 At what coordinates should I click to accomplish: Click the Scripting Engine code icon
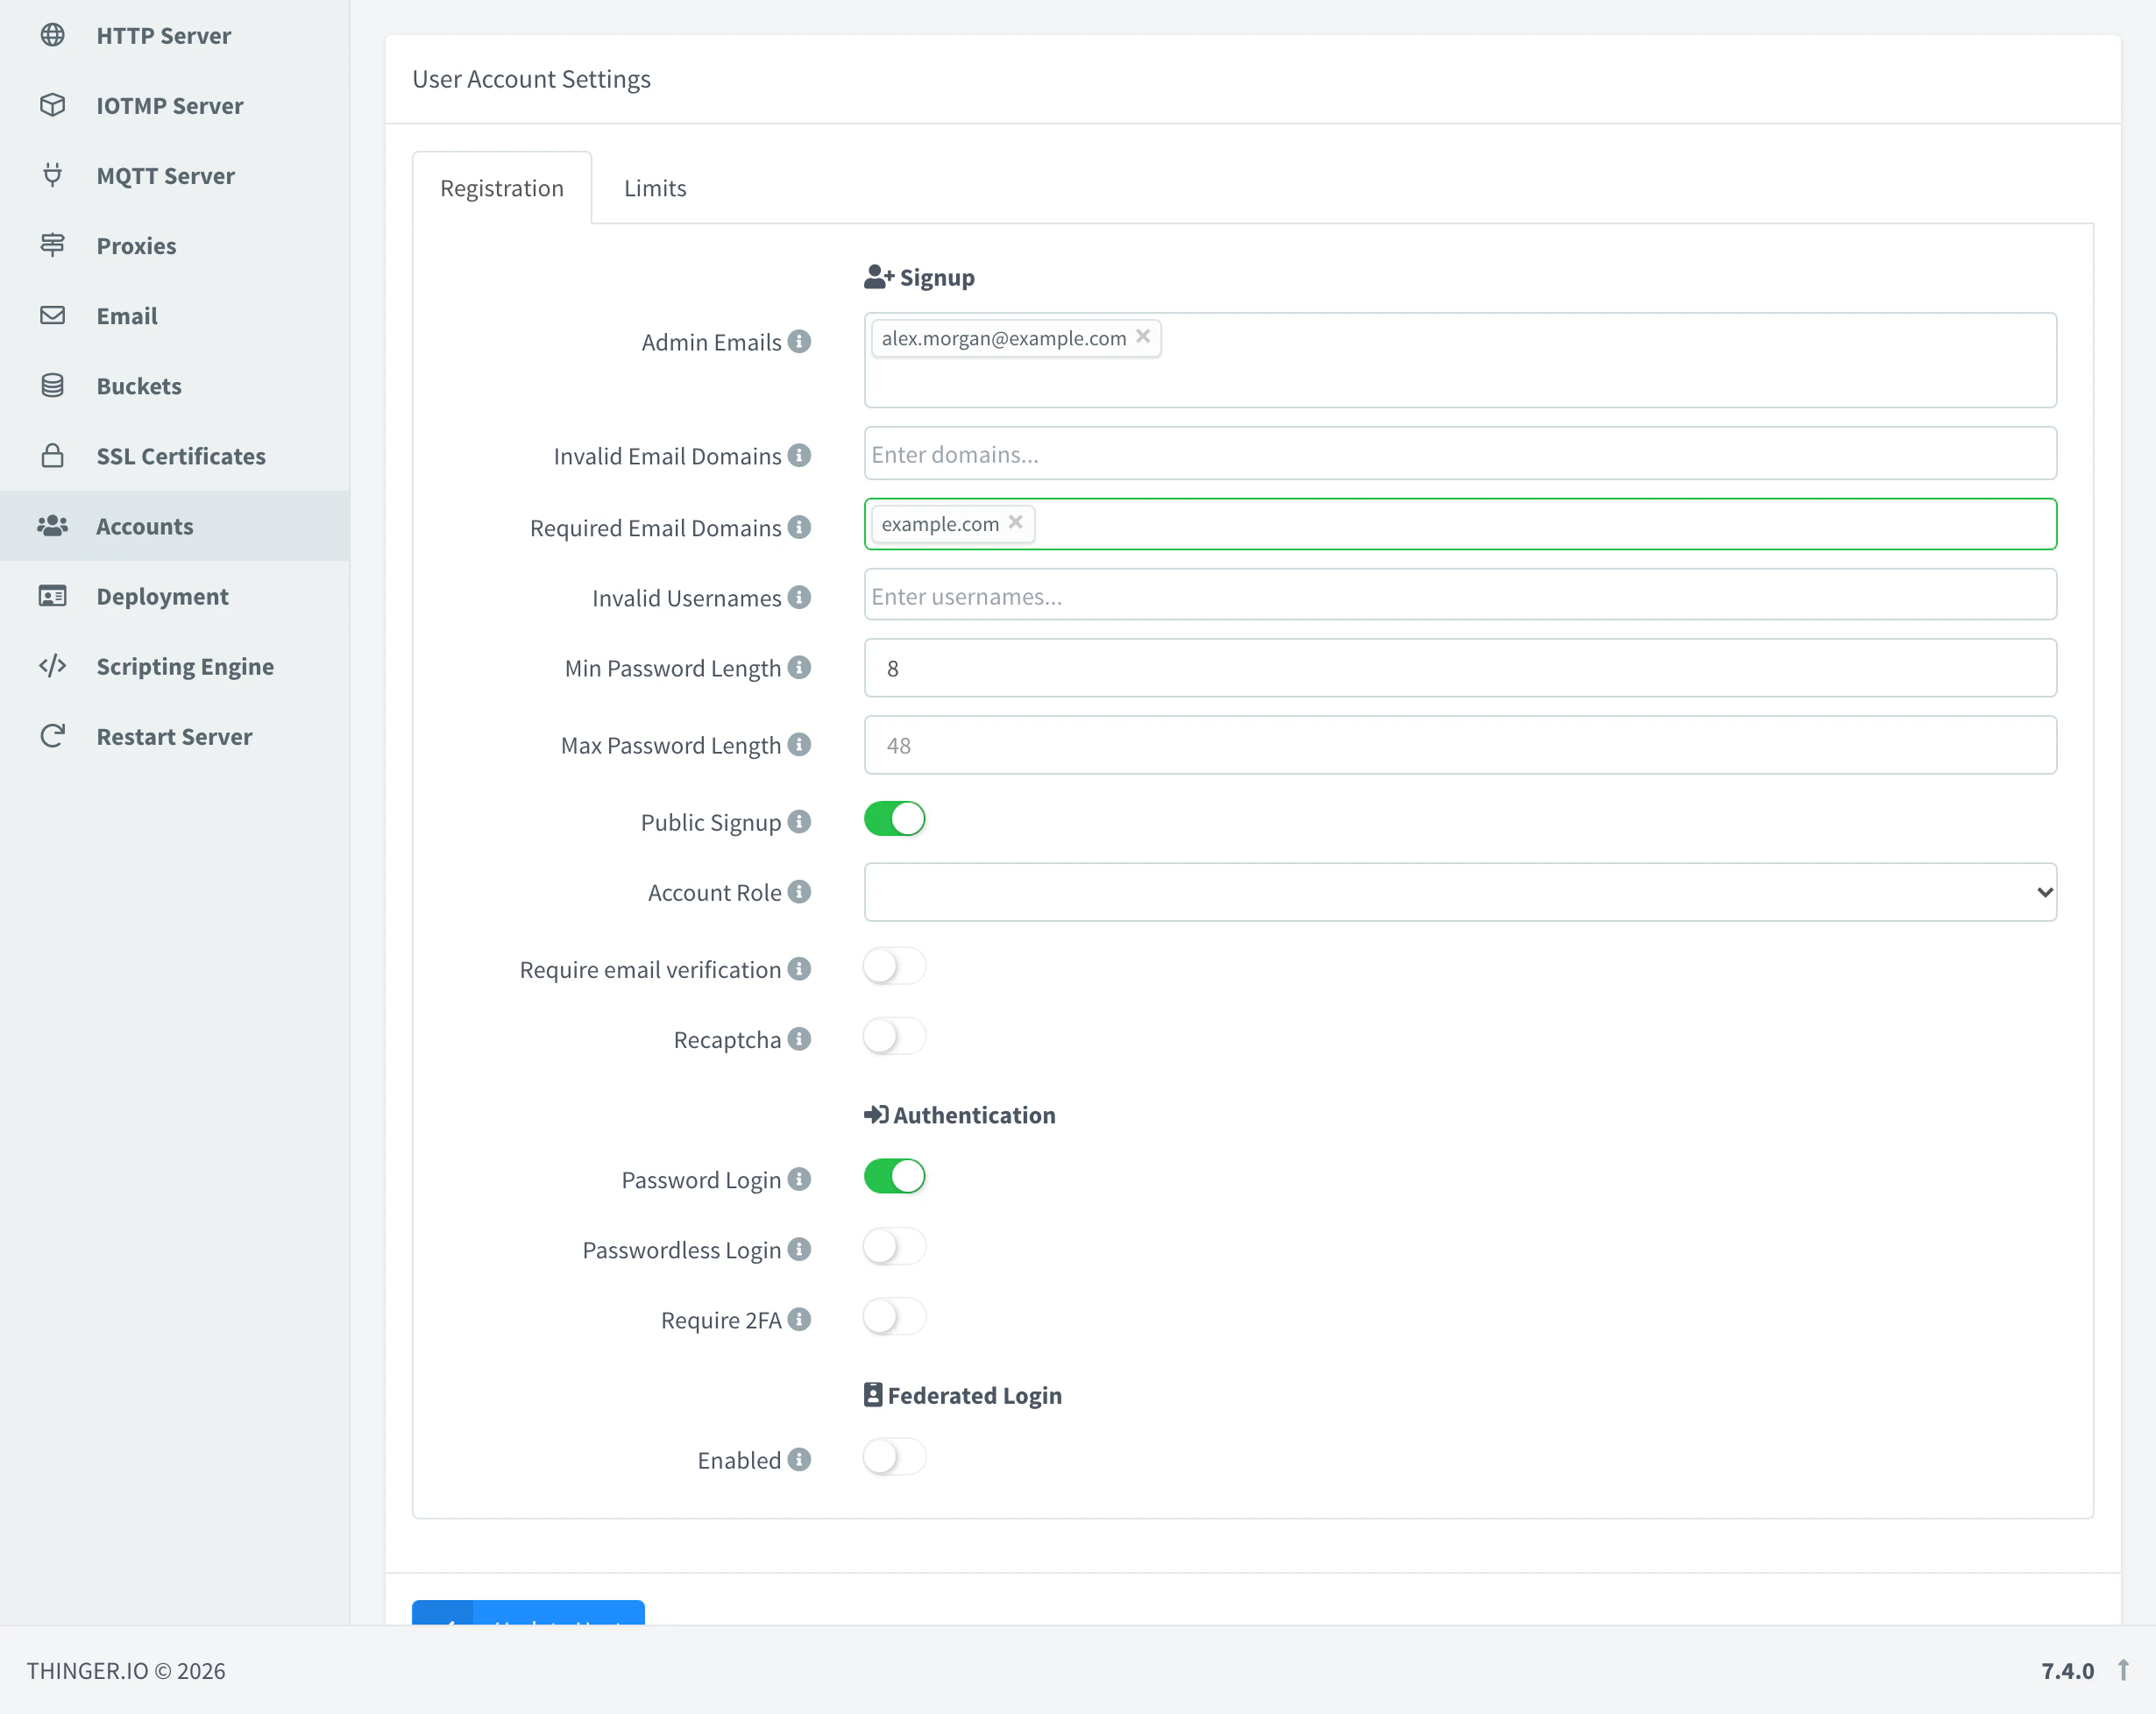[x=53, y=666]
